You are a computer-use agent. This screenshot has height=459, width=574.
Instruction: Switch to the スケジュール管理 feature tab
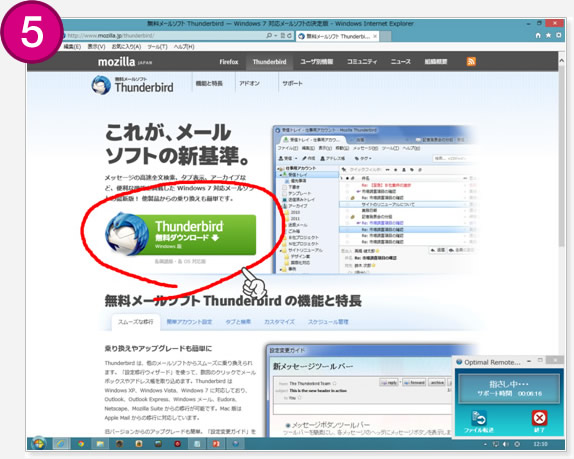328,322
